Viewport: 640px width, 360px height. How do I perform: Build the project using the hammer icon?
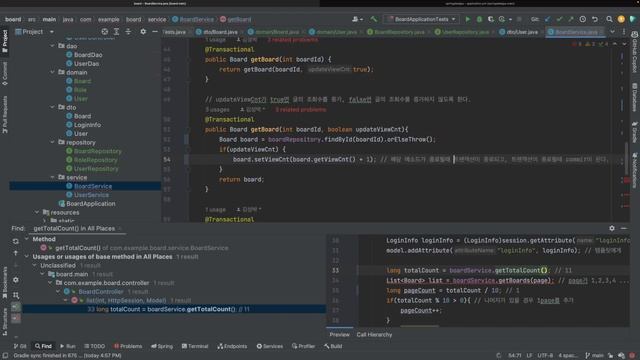point(373,19)
